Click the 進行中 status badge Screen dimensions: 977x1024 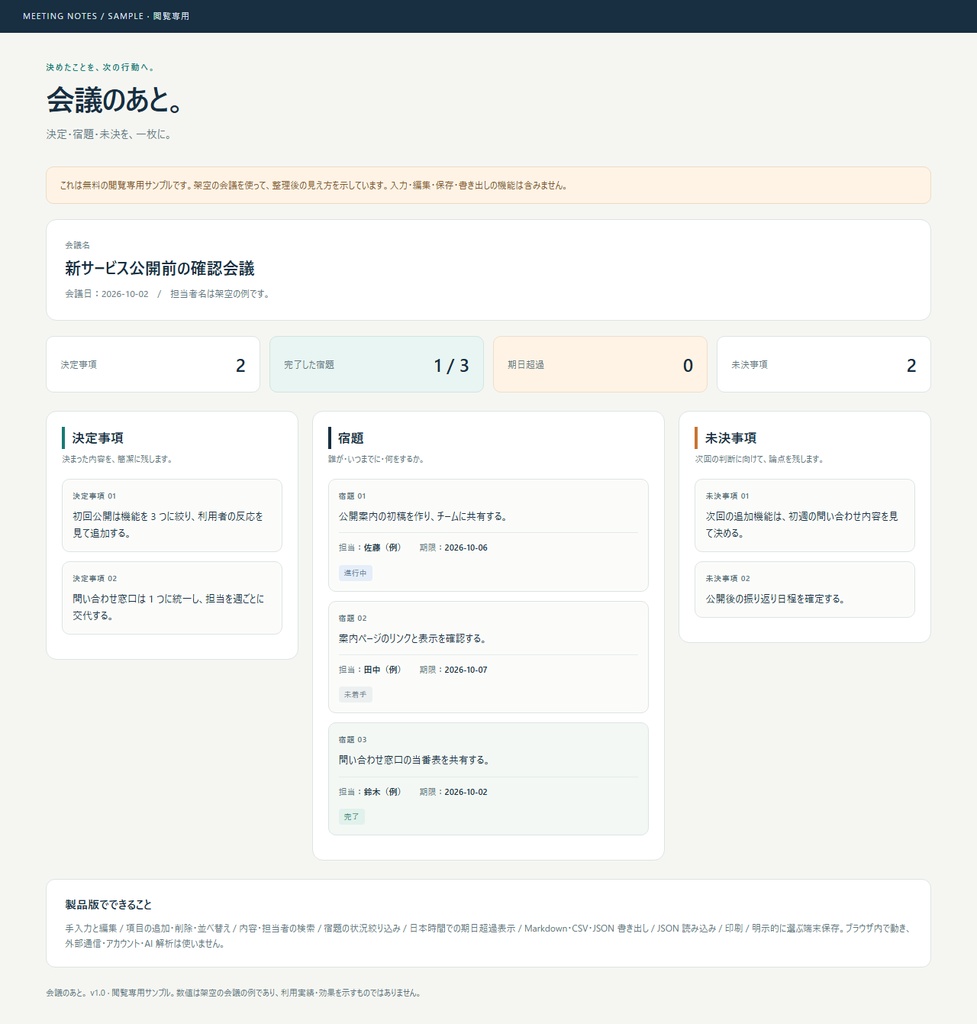355,573
